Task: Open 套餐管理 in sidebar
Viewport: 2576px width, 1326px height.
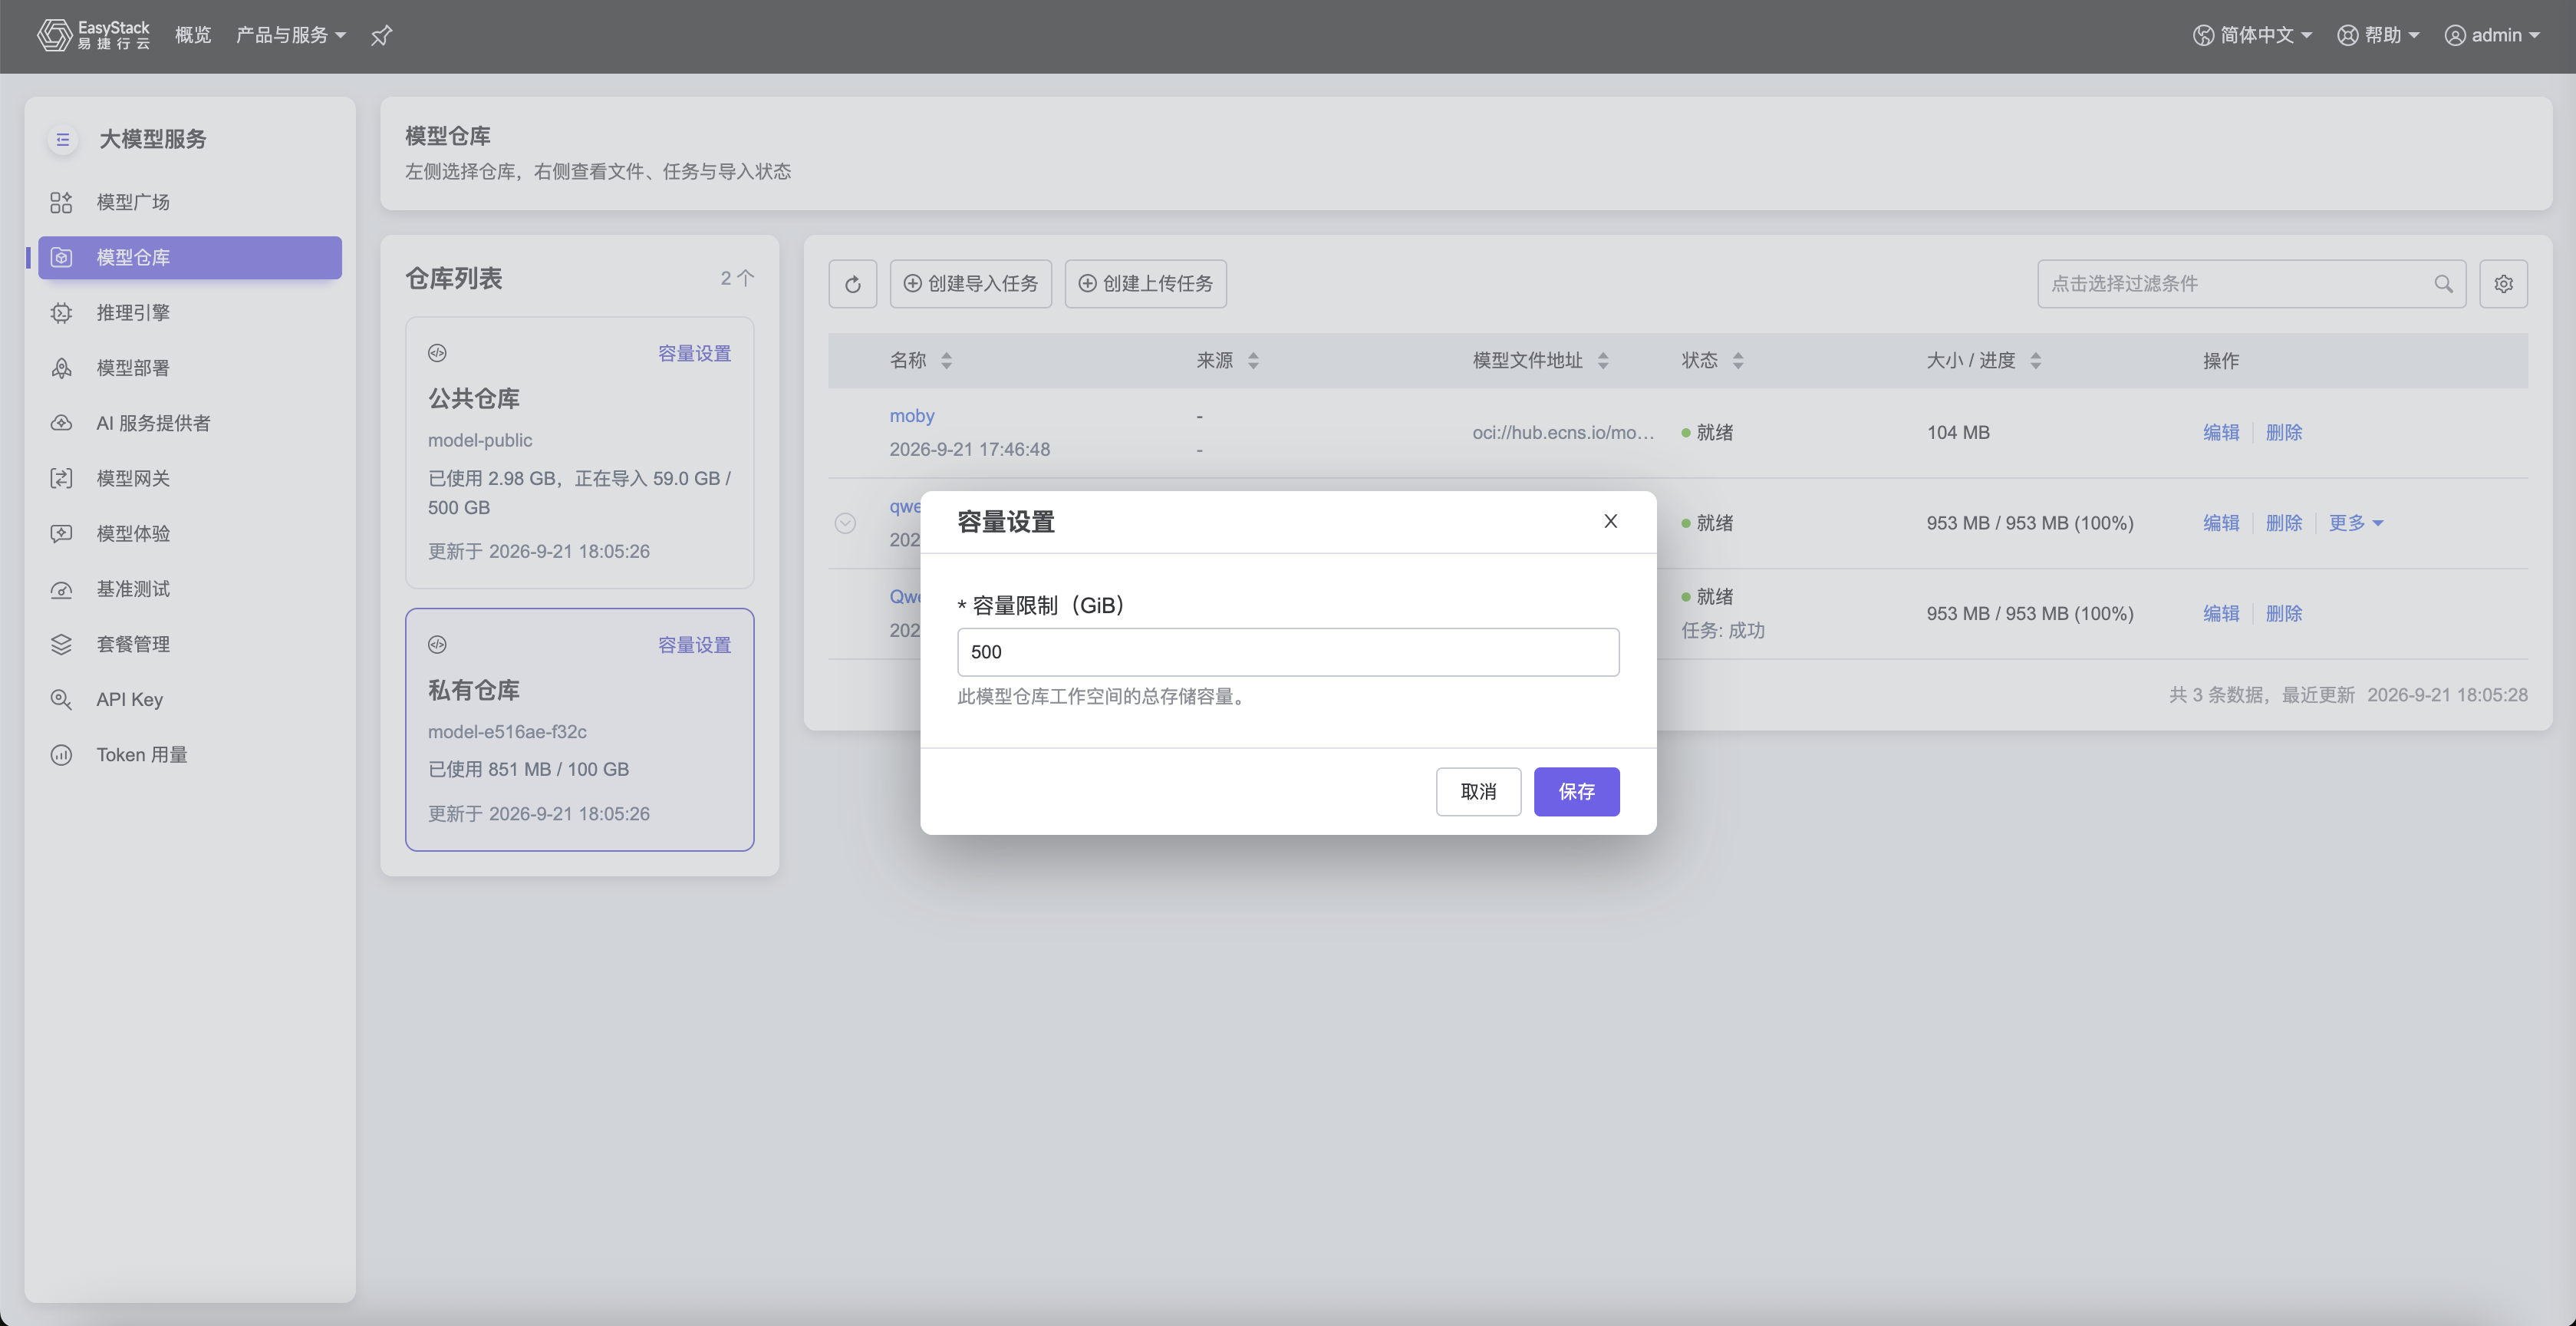Action: 190,644
